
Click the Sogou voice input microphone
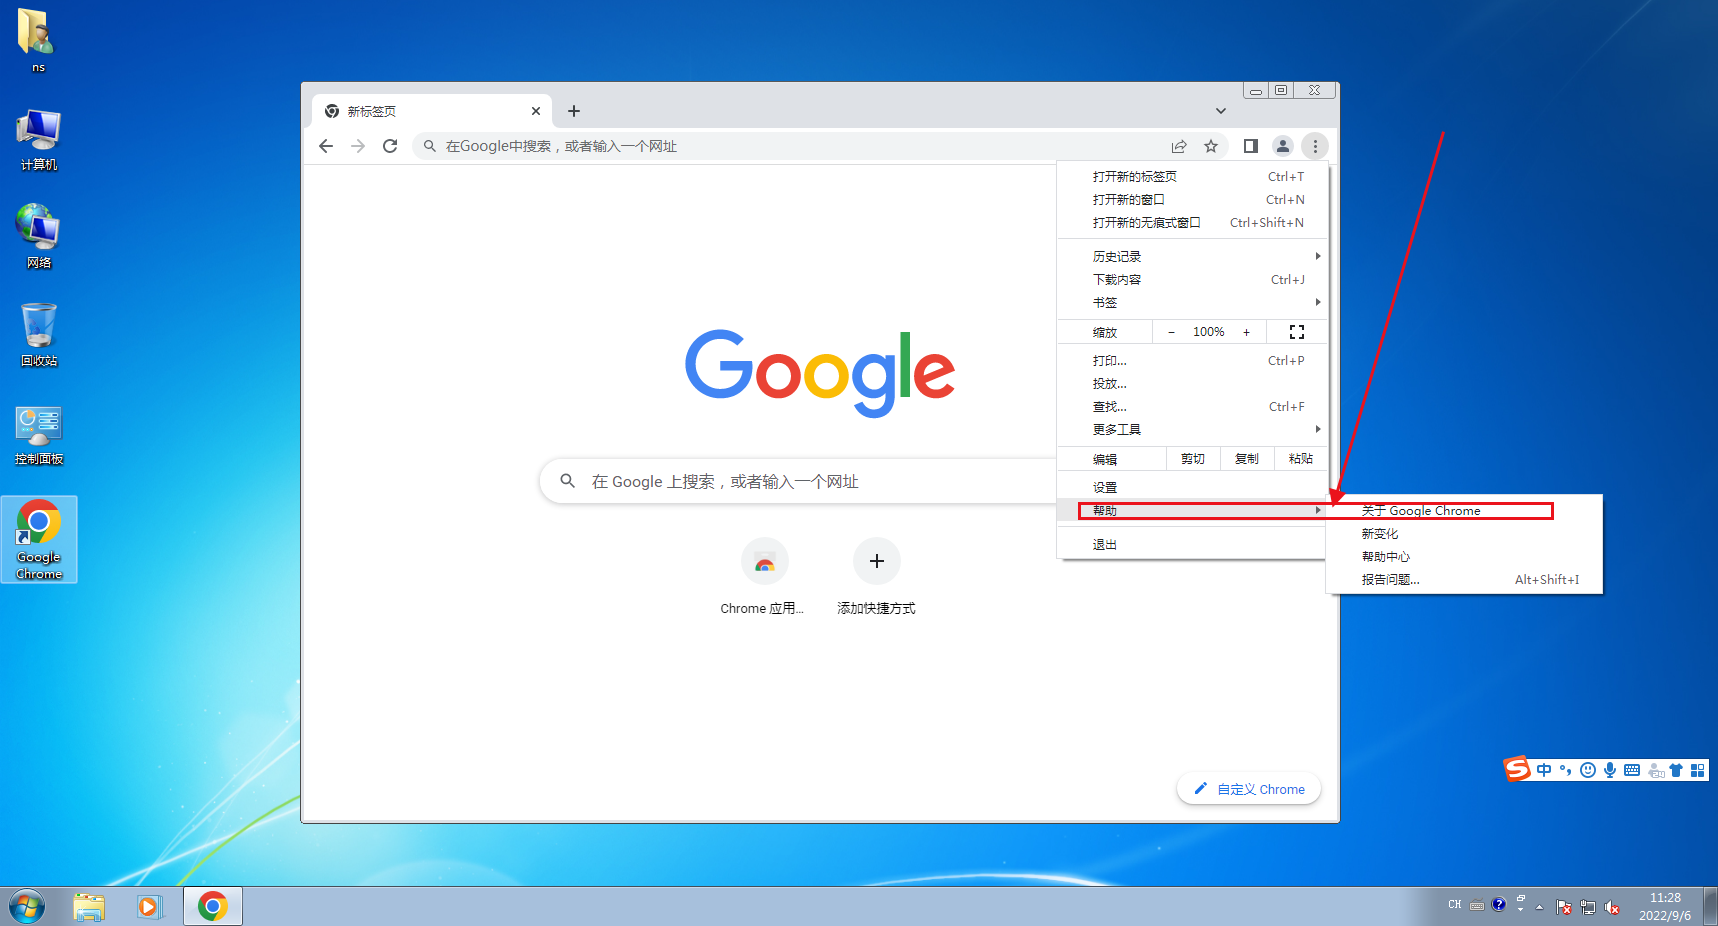click(x=1610, y=770)
